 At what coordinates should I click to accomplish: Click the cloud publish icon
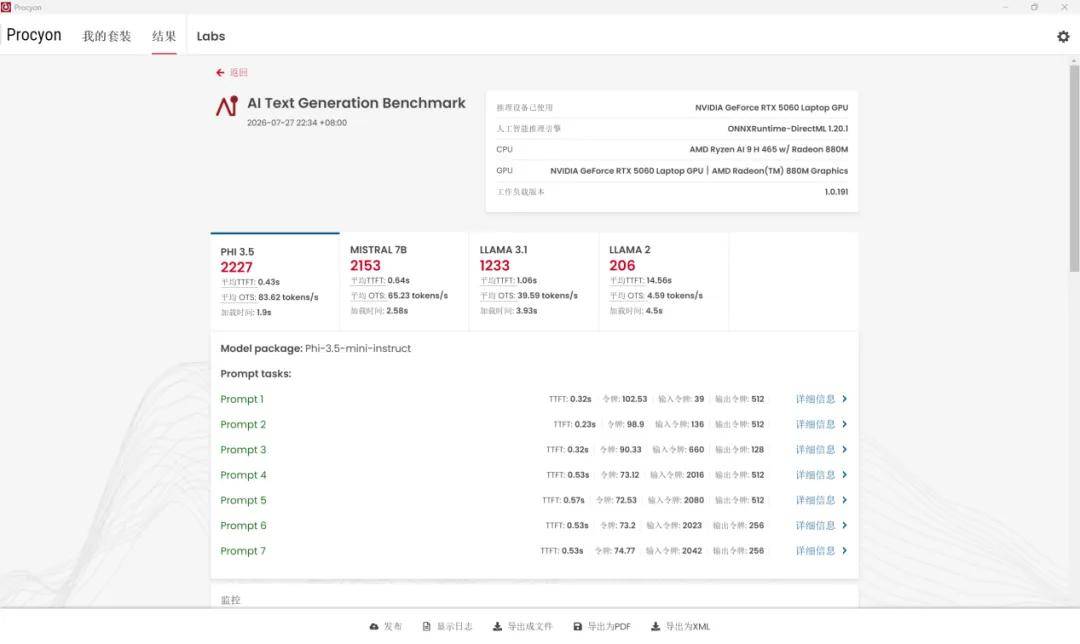(374, 627)
